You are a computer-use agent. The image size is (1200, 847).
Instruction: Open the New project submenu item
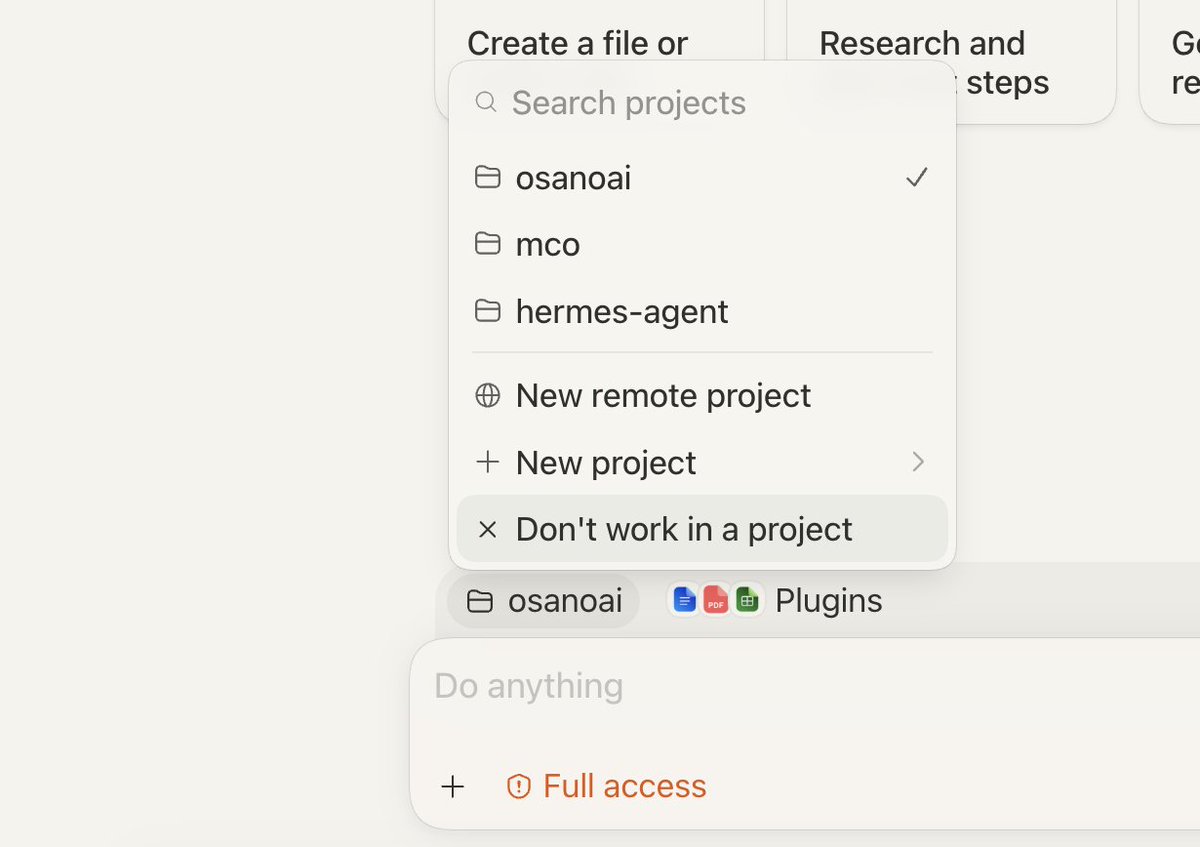[702, 462]
